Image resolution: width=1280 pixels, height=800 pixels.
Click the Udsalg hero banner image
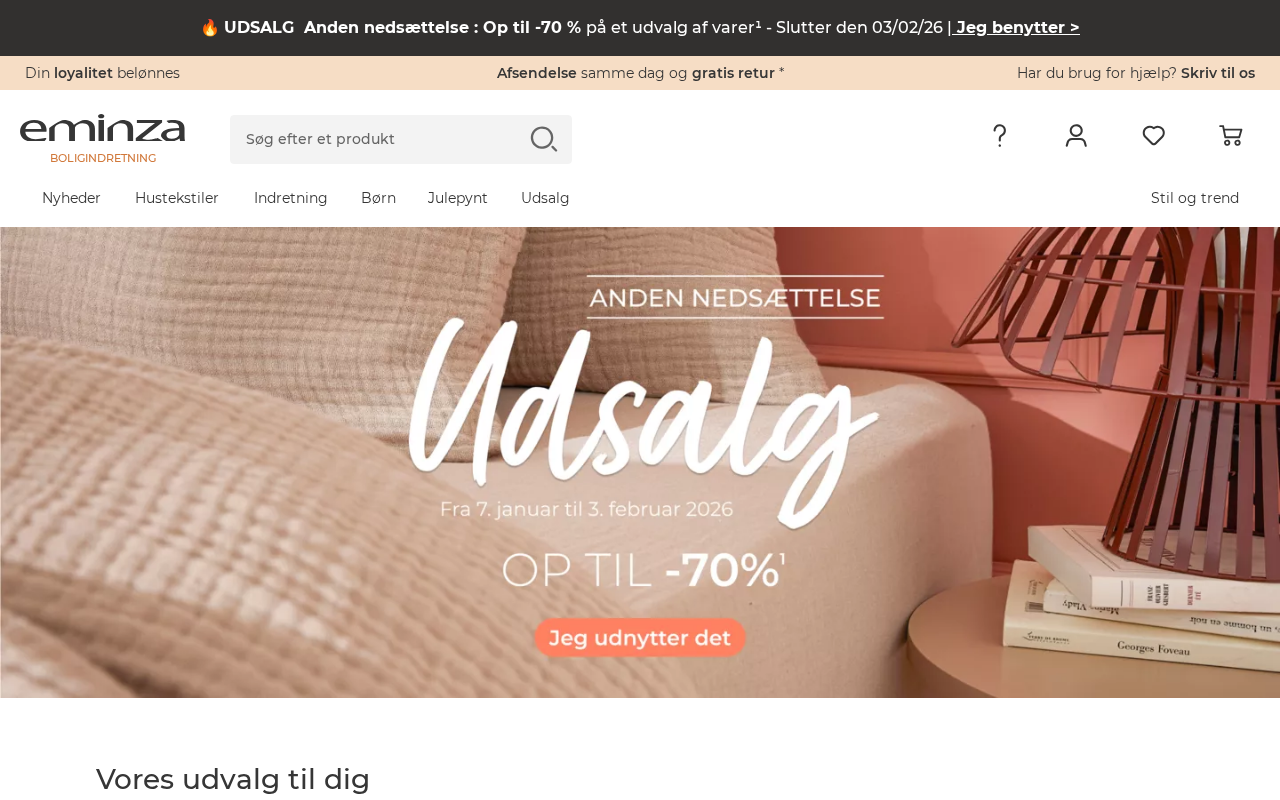coord(640,462)
